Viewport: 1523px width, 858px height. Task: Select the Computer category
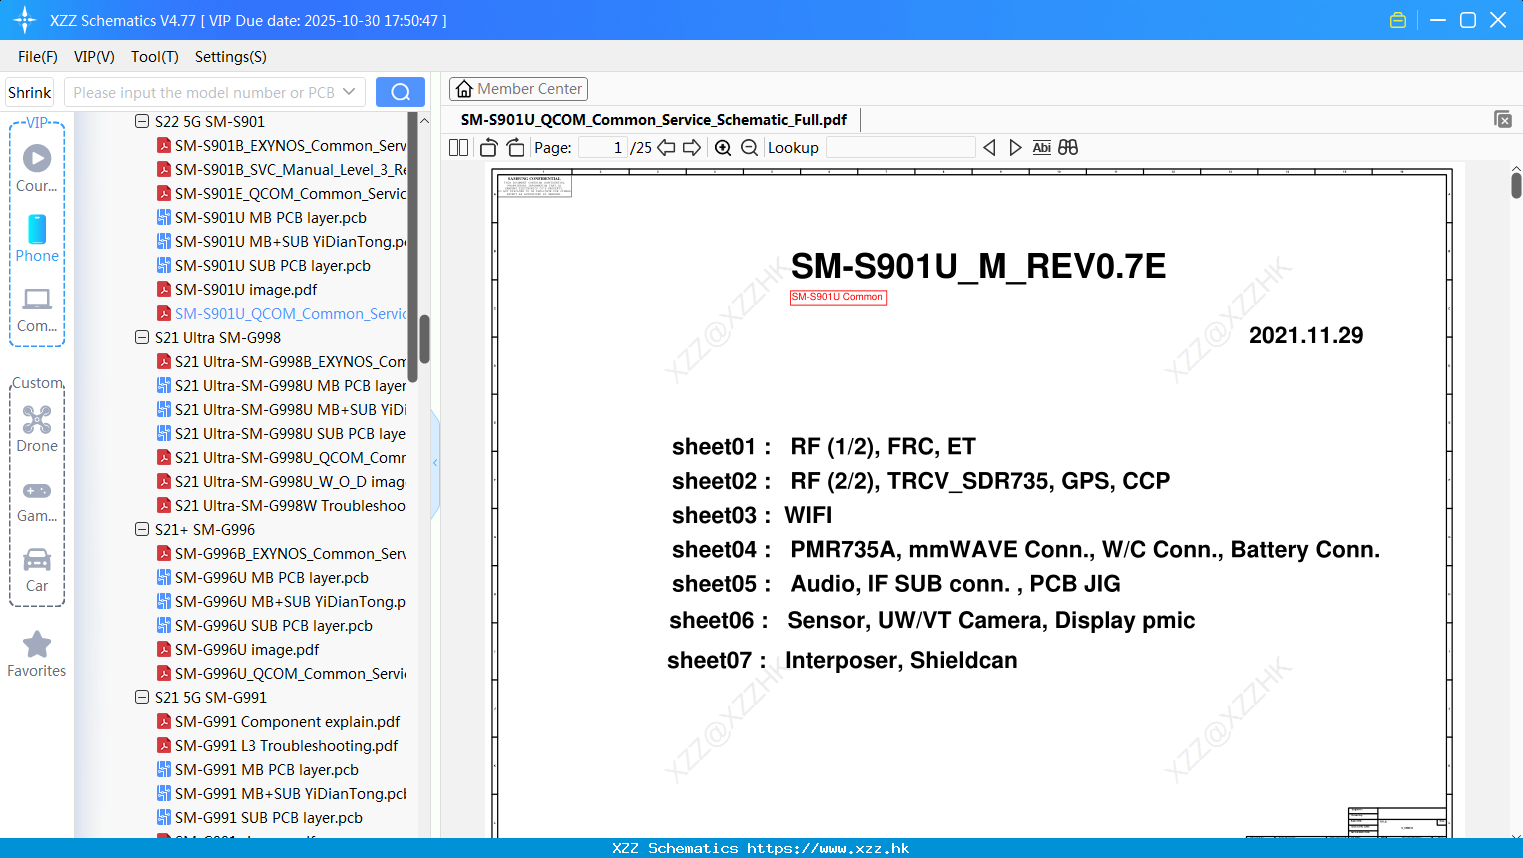pos(37,309)
